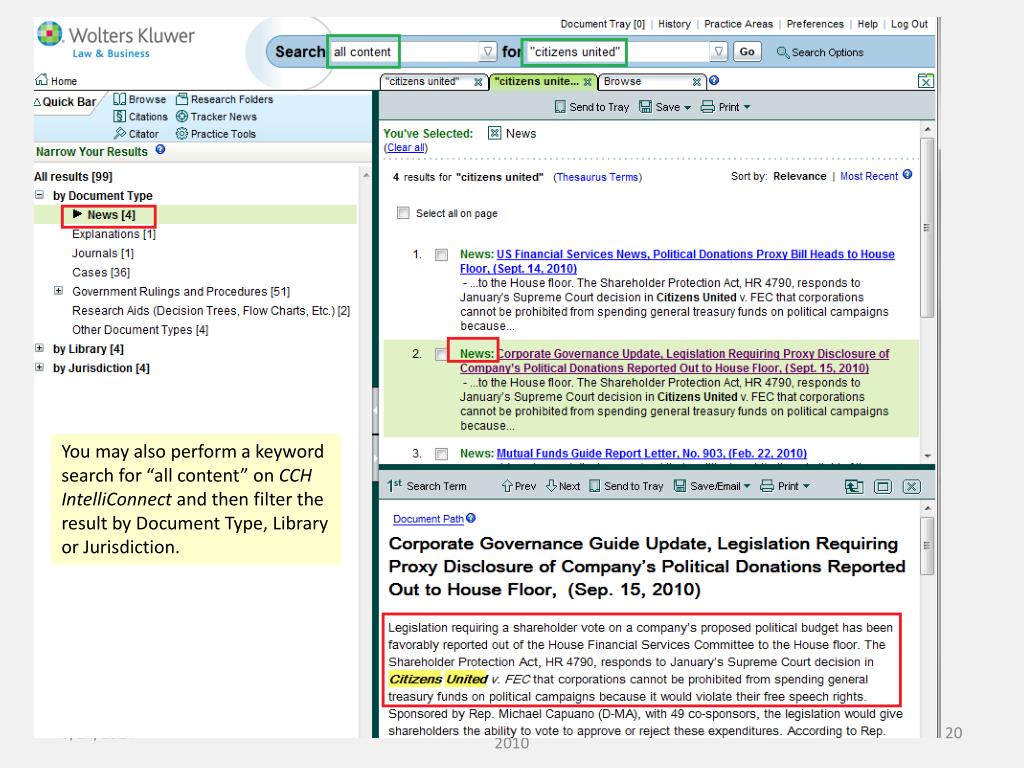This screenshot has height=768, width=1024.
Task: Expand Government Rulings and Procedures
Action: (58, 291)
